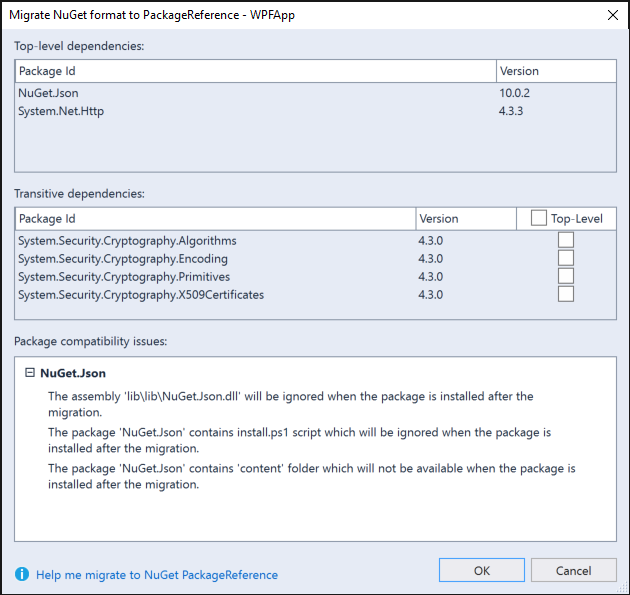The height and width of the screenshot is (595, 630).
Task: Click the Package Id header in transitive dependencies
Action: (x=215, y=219)
